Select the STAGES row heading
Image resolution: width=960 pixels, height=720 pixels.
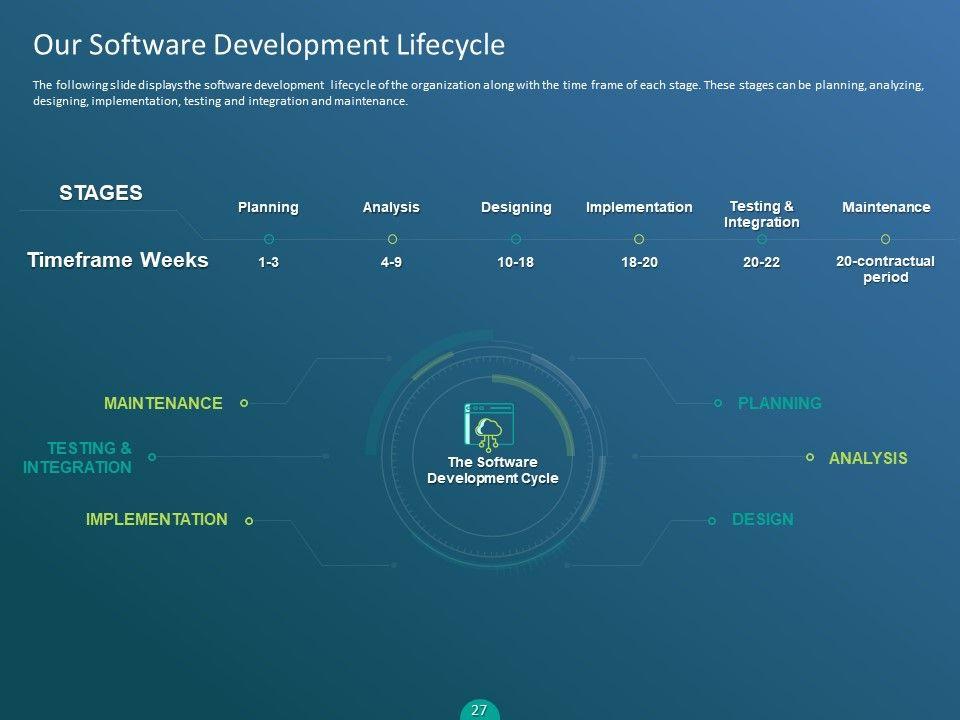tap(100, 193)
